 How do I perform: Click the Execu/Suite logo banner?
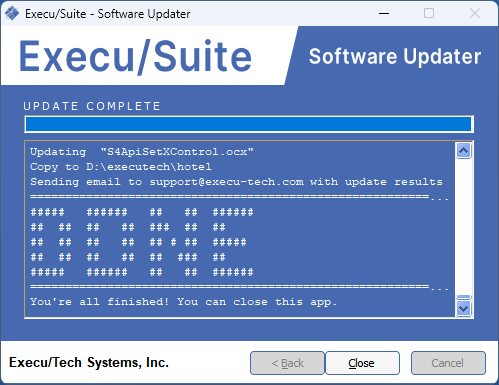(135, 56)
